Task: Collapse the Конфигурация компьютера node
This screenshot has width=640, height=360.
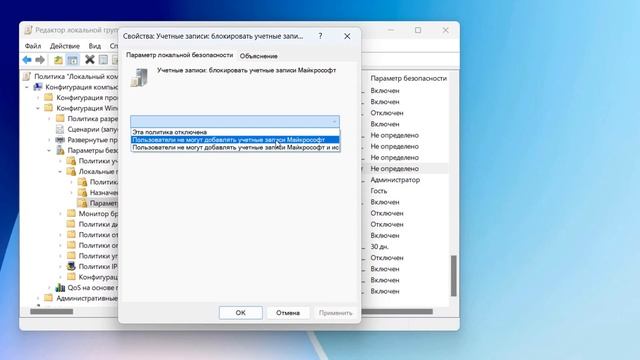Action: coord(27,87)
